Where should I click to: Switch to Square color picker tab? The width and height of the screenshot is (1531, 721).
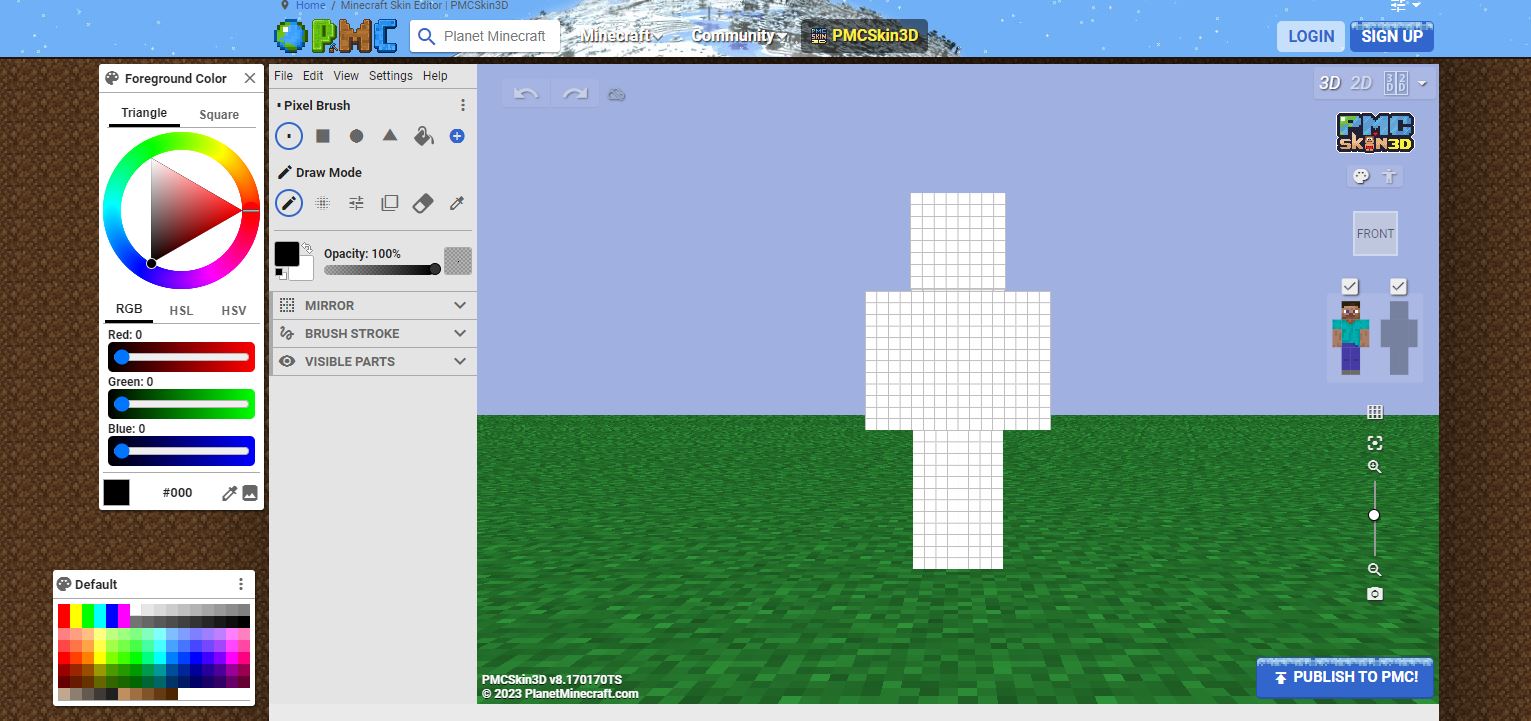click(219, 114)
